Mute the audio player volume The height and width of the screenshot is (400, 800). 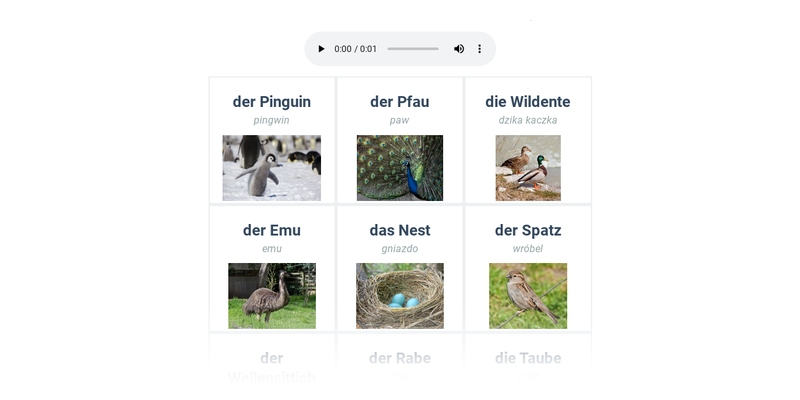point(459,49)
